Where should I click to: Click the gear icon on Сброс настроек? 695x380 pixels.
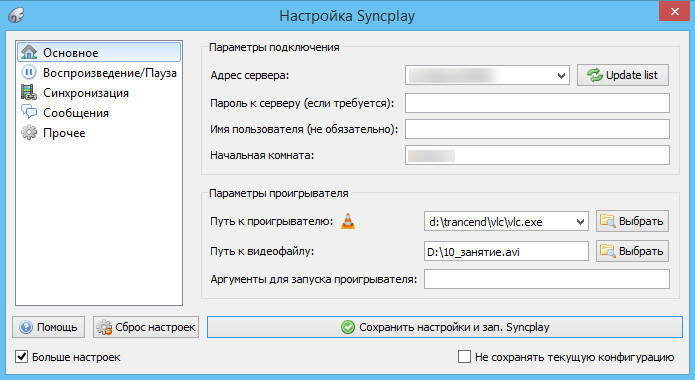click(x=104, y=327)
